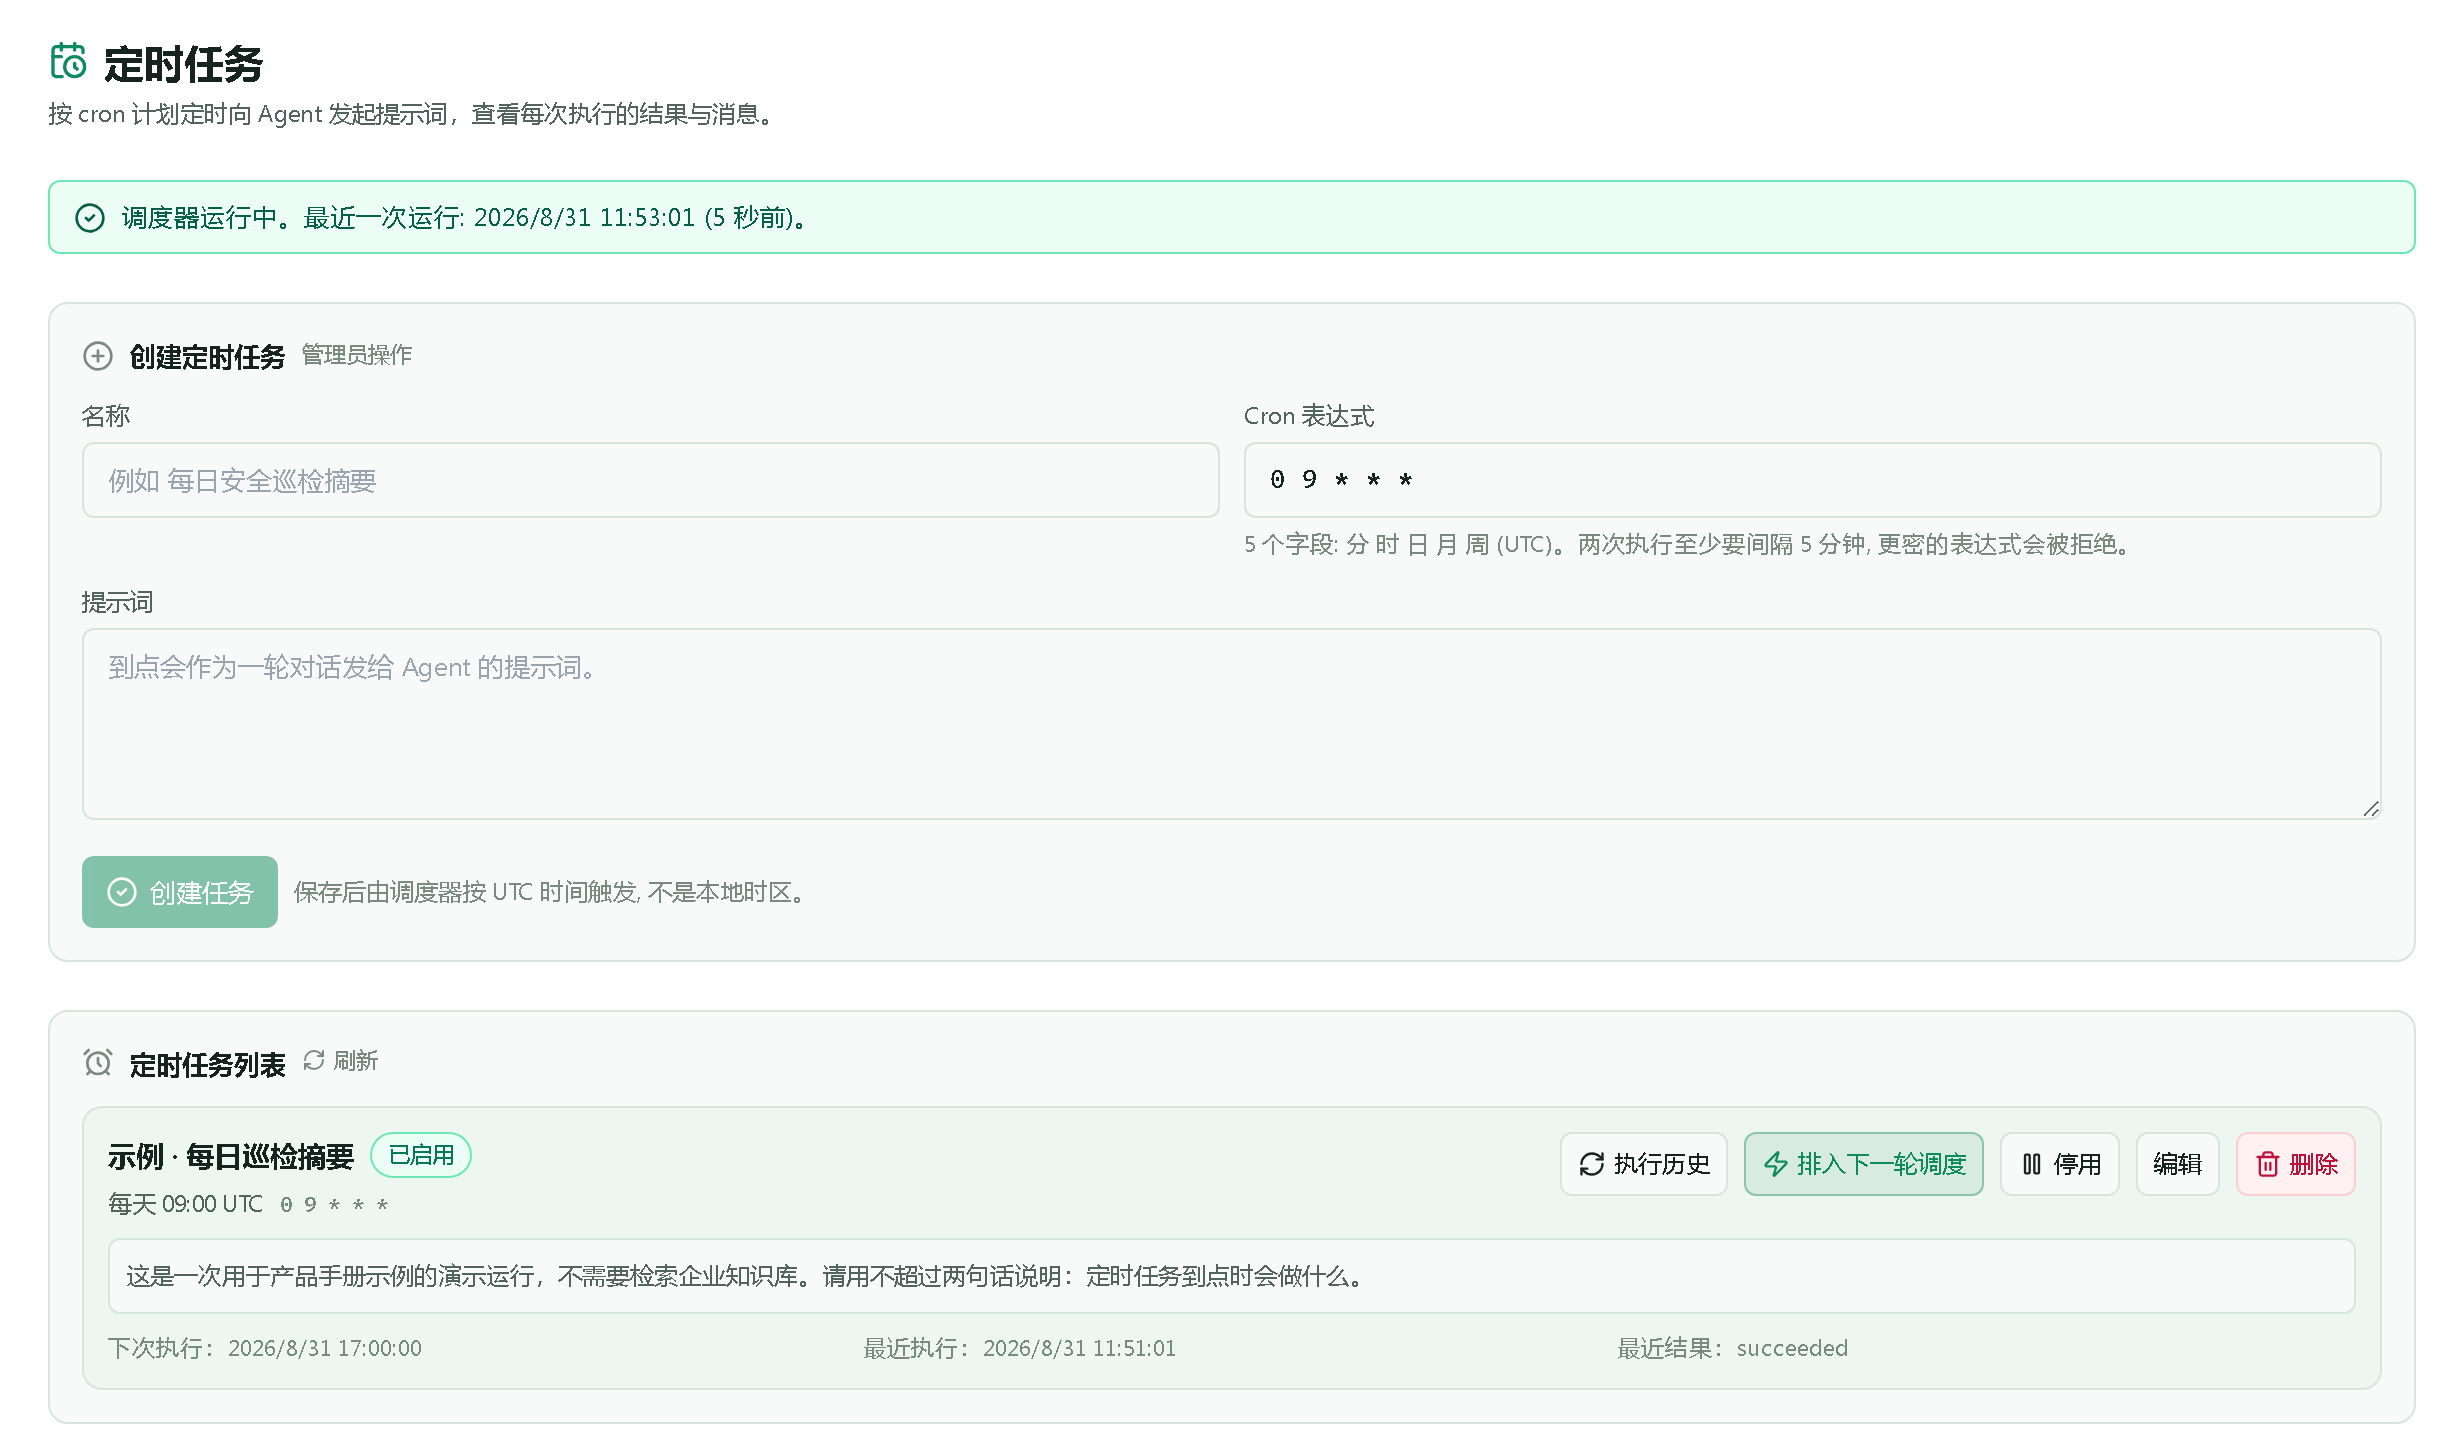The width and height of the screenshot is (2464, 1448).
Task: Click the schedule text 每天 09:00 UTC
Action: point(185,1204)
